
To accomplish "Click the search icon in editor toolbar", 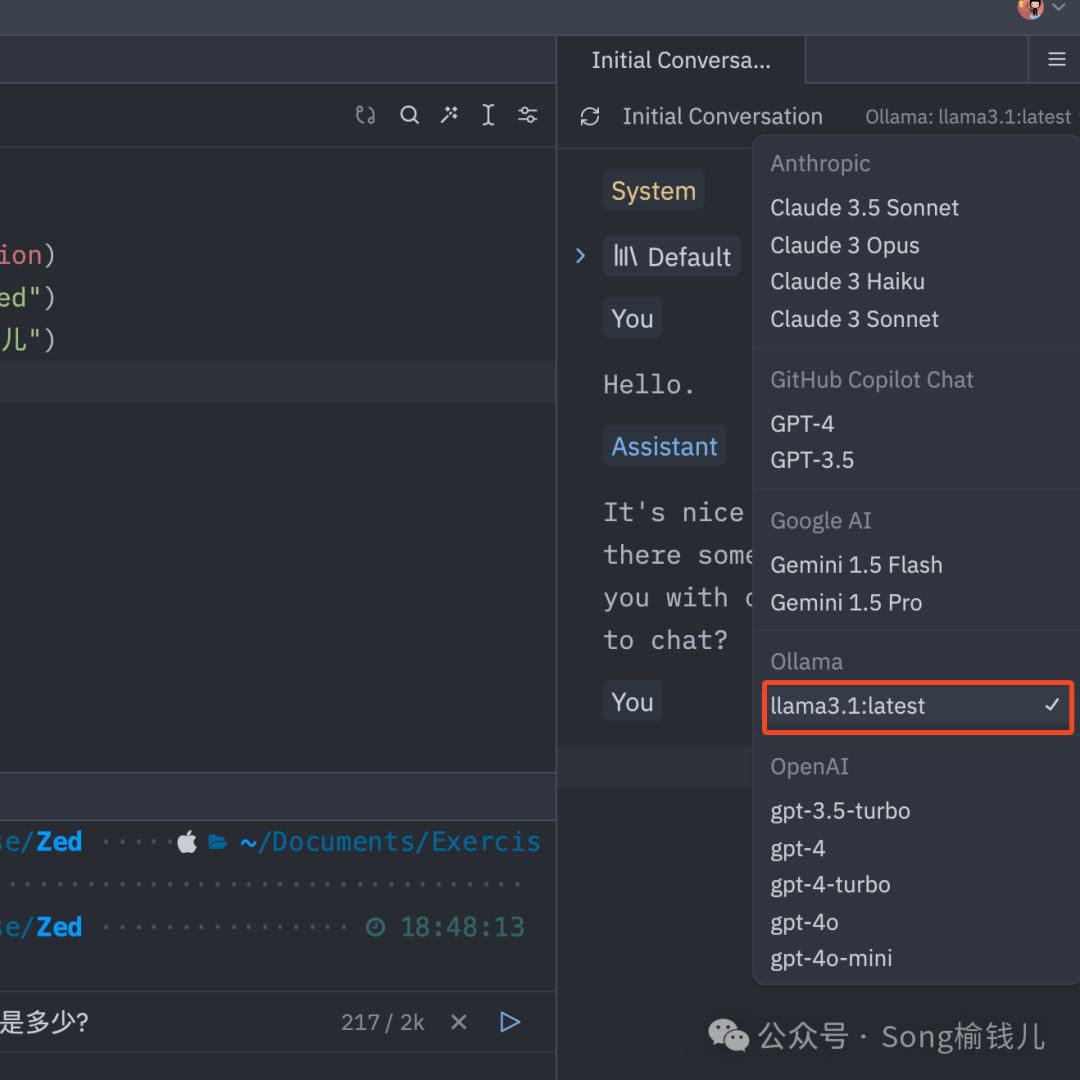I will [409, 114].
